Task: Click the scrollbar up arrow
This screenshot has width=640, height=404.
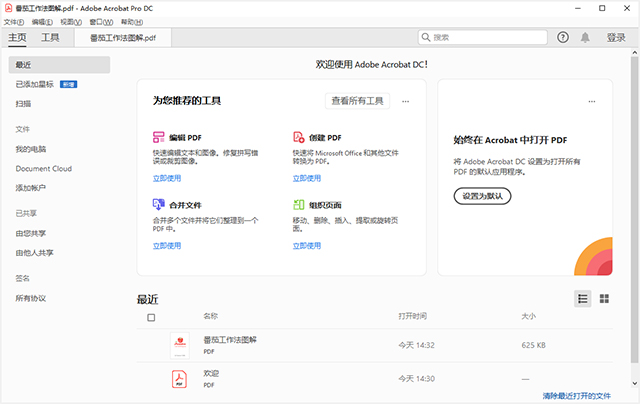Action: pos(634,52)
